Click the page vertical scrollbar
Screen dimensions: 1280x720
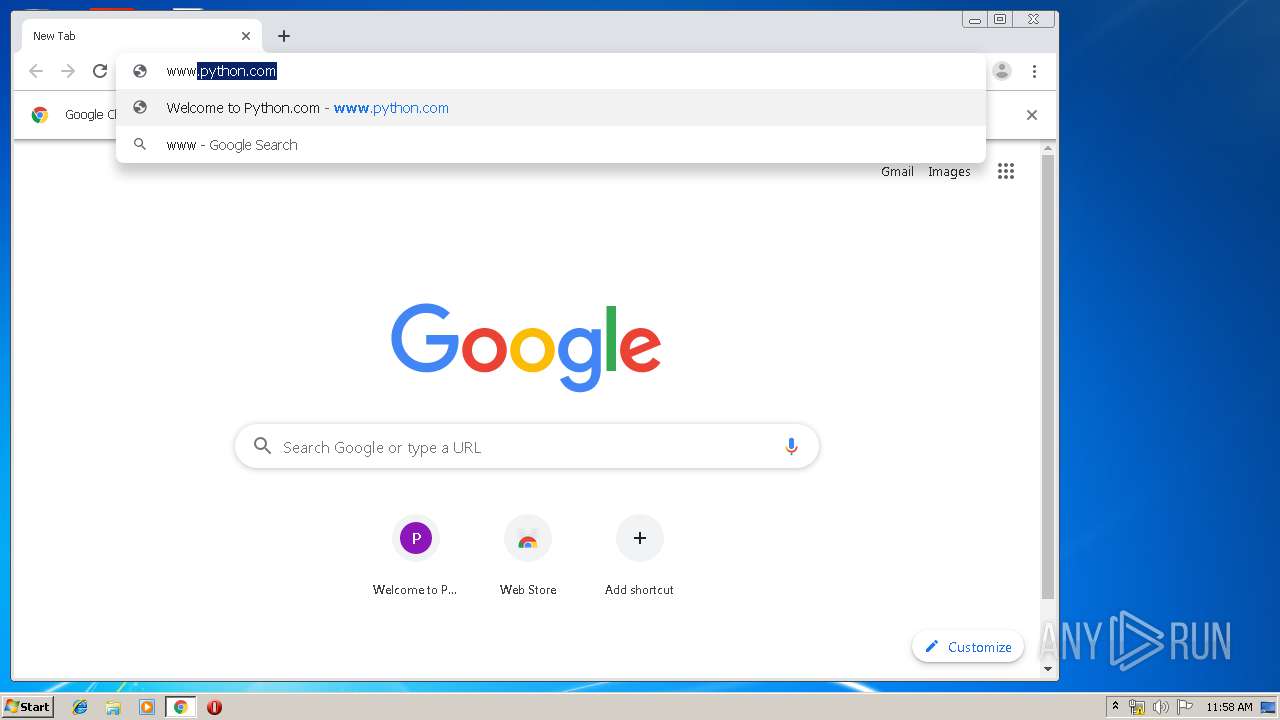tap(1048, 378)
